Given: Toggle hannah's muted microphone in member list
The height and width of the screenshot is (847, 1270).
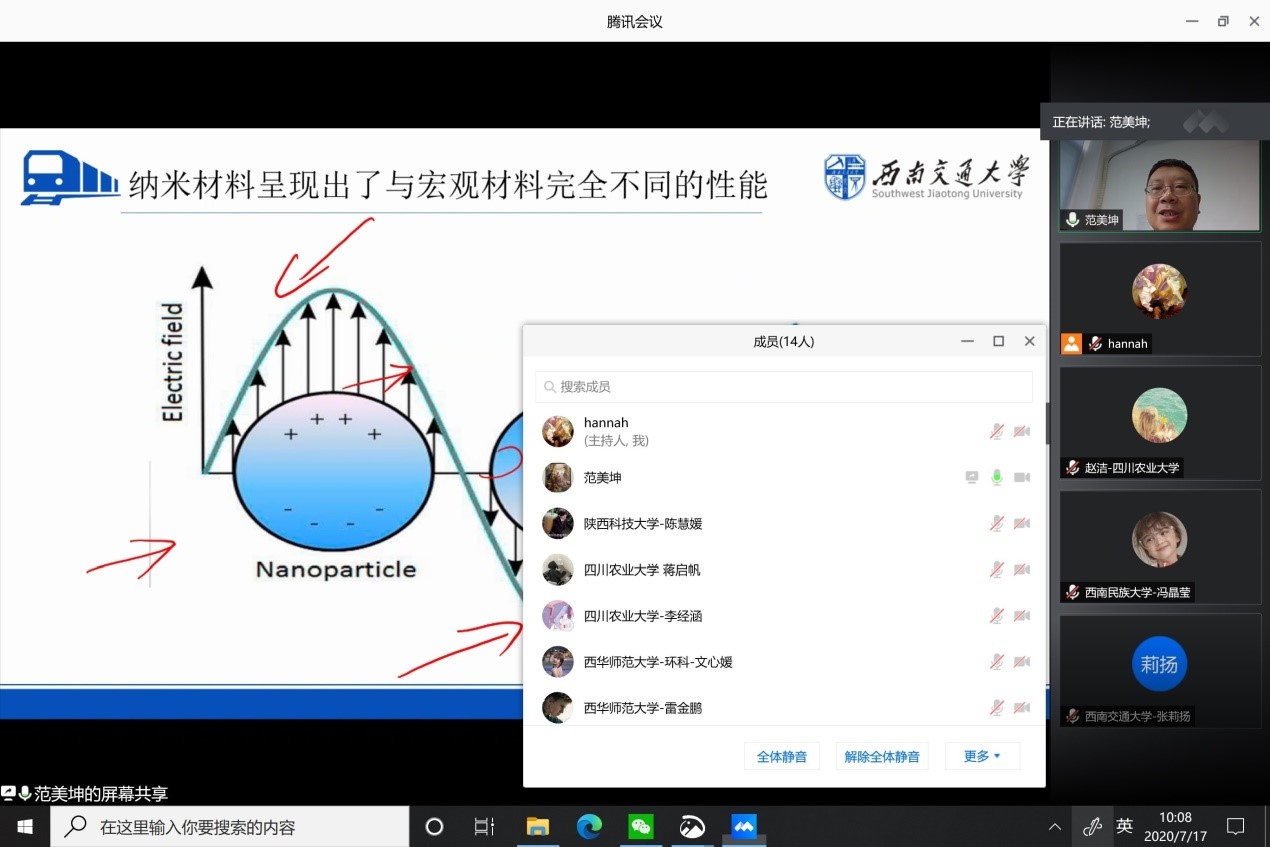Looking at the screenshot, I should pyautogui.click(x=996, y=431).
